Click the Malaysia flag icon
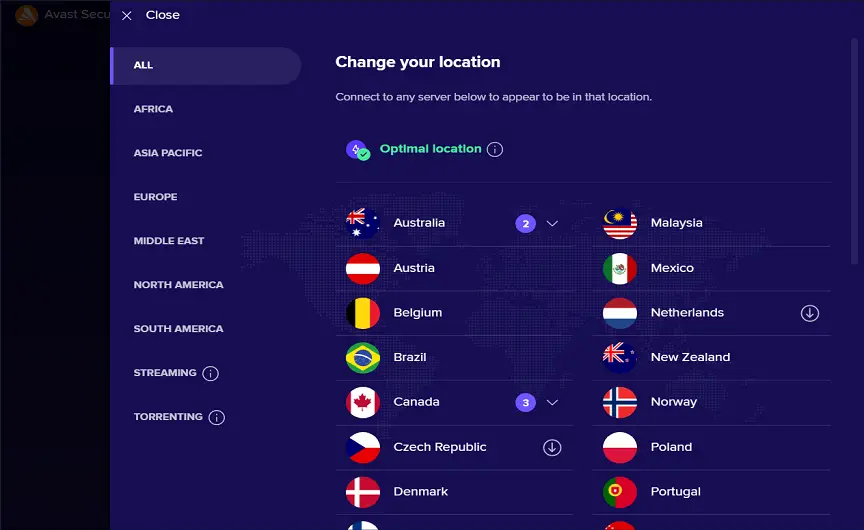The height and width of the screenshot is (530, 864). click(620, 223)
